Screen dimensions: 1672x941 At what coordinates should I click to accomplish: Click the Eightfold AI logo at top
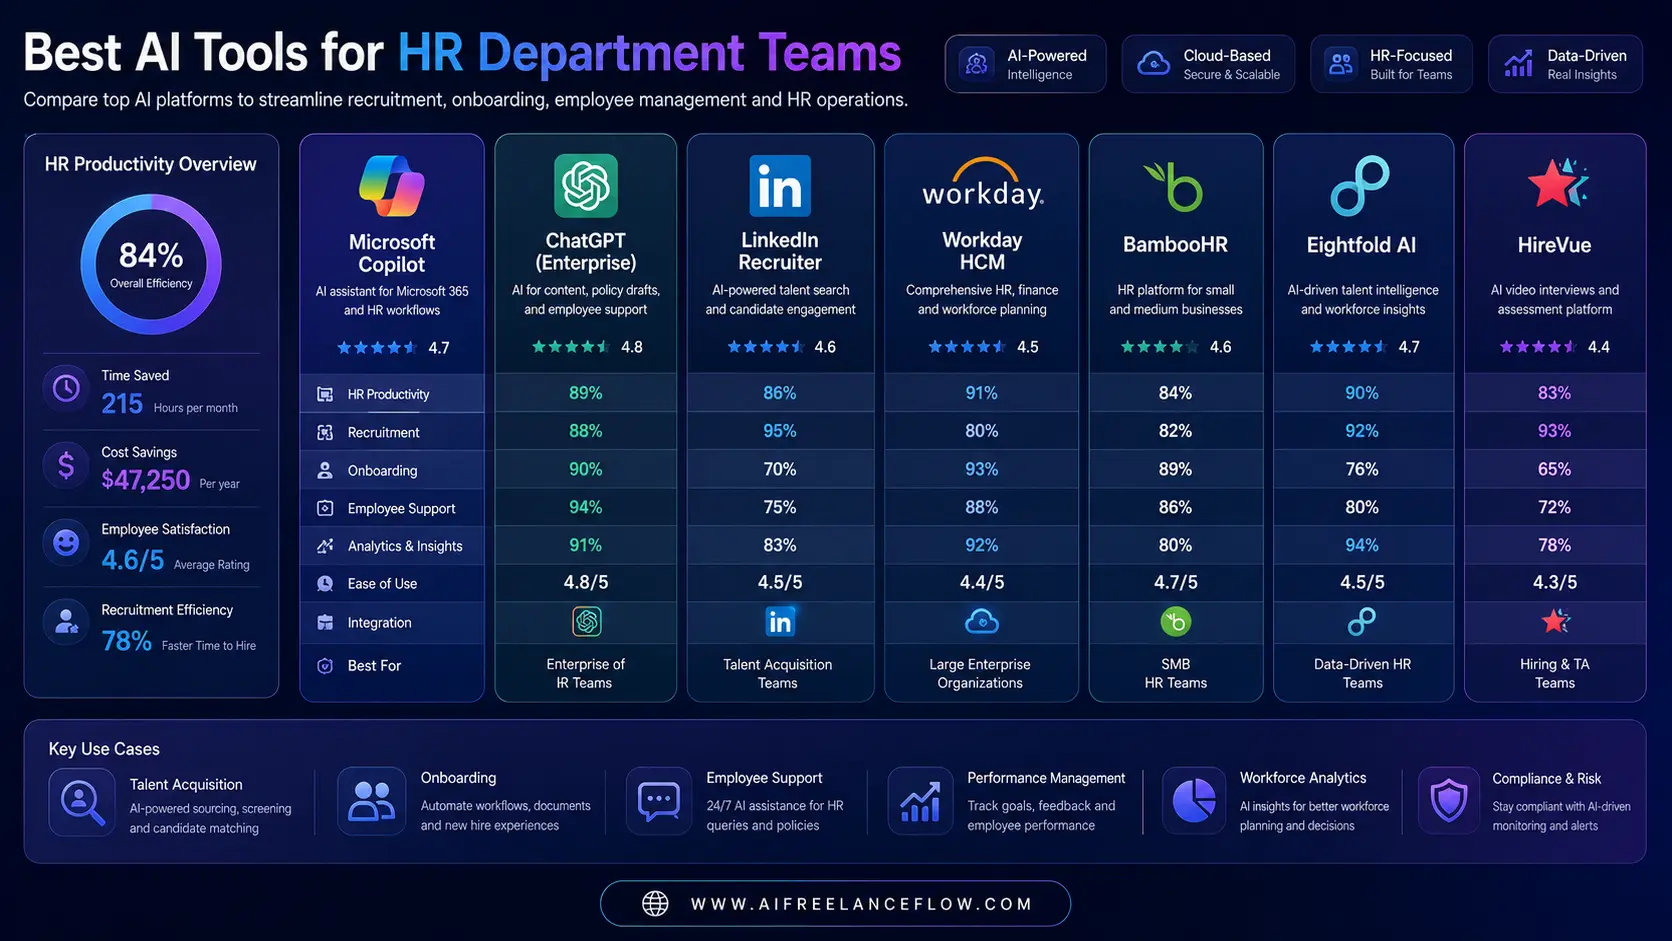click(1360, 186)
